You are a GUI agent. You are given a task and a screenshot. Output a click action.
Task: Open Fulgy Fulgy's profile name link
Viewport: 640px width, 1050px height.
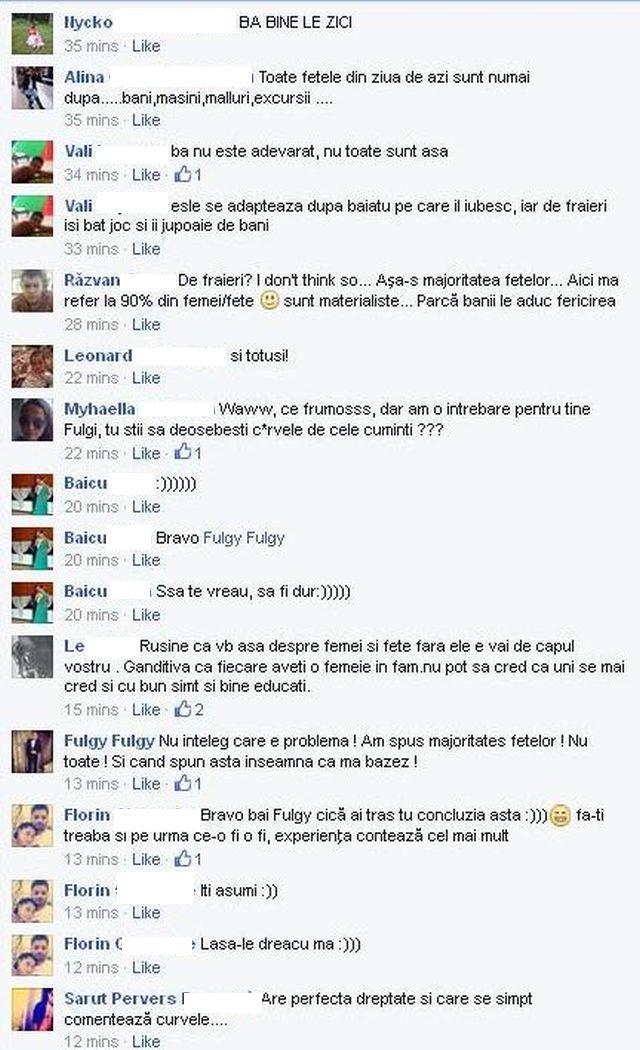click(x=109, y=741)
